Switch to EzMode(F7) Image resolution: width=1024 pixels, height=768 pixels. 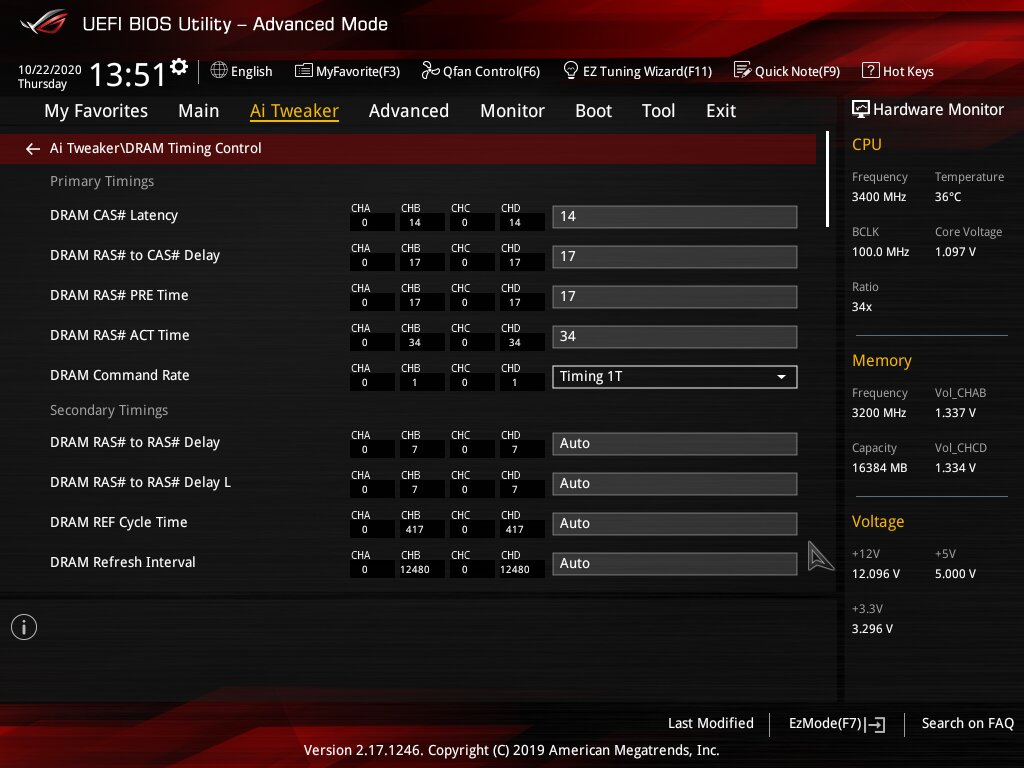[x=837, y=724]
